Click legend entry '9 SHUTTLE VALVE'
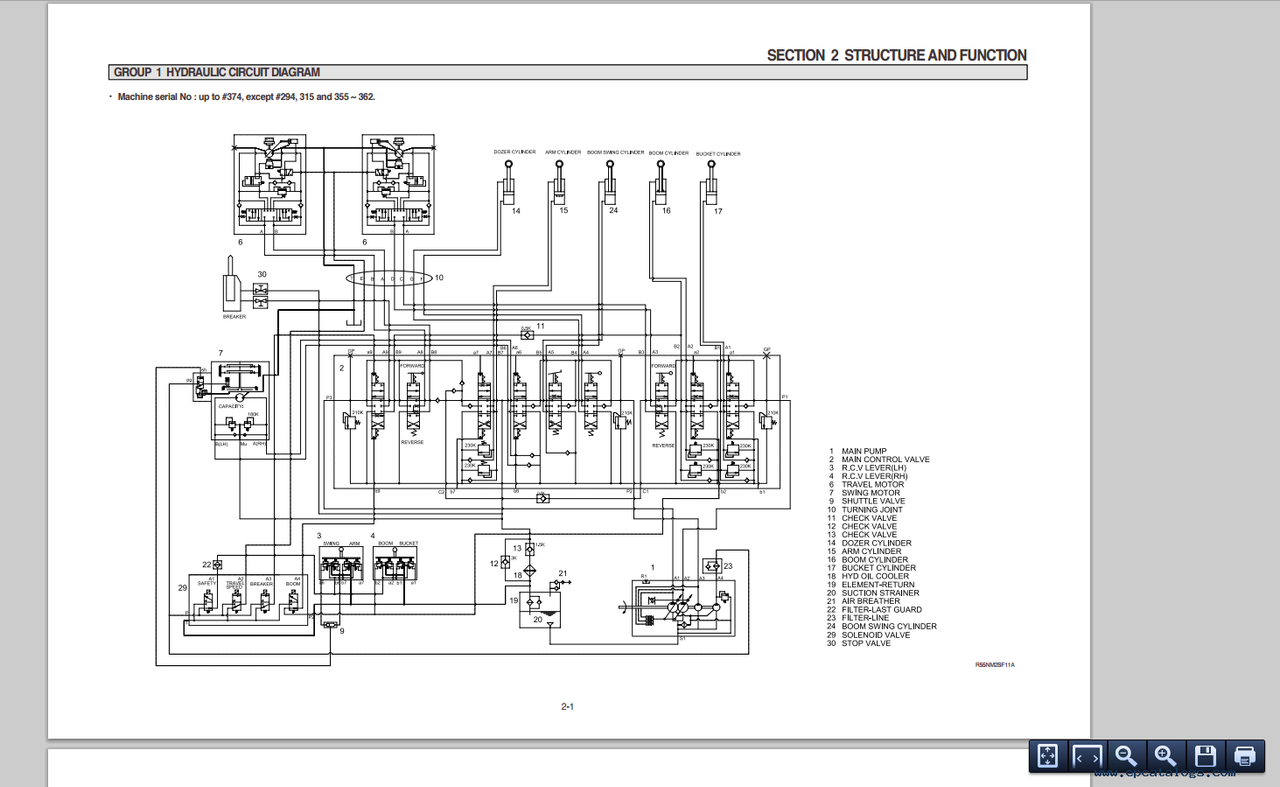Viewport: 1280px width, 787px height. [866, 501]
